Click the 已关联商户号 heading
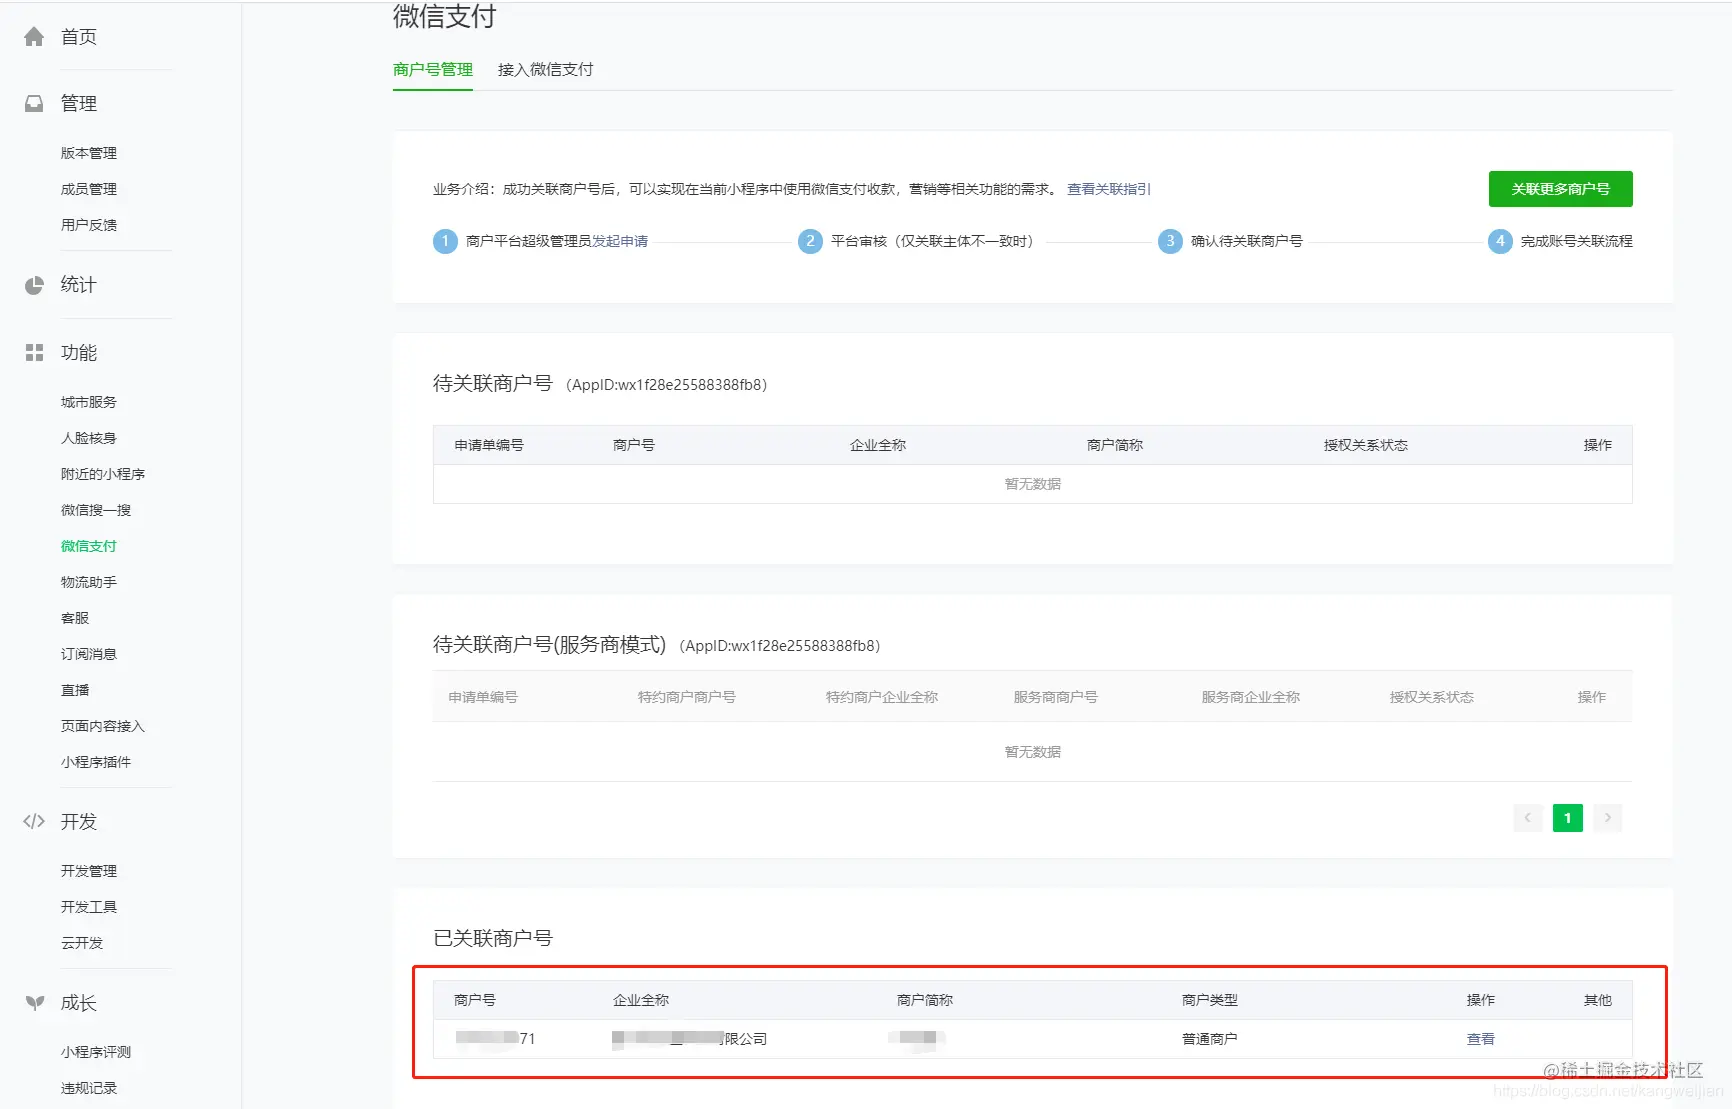Image resolution: width=1732 pixels, height=1109 pixels. click(493, 938)
